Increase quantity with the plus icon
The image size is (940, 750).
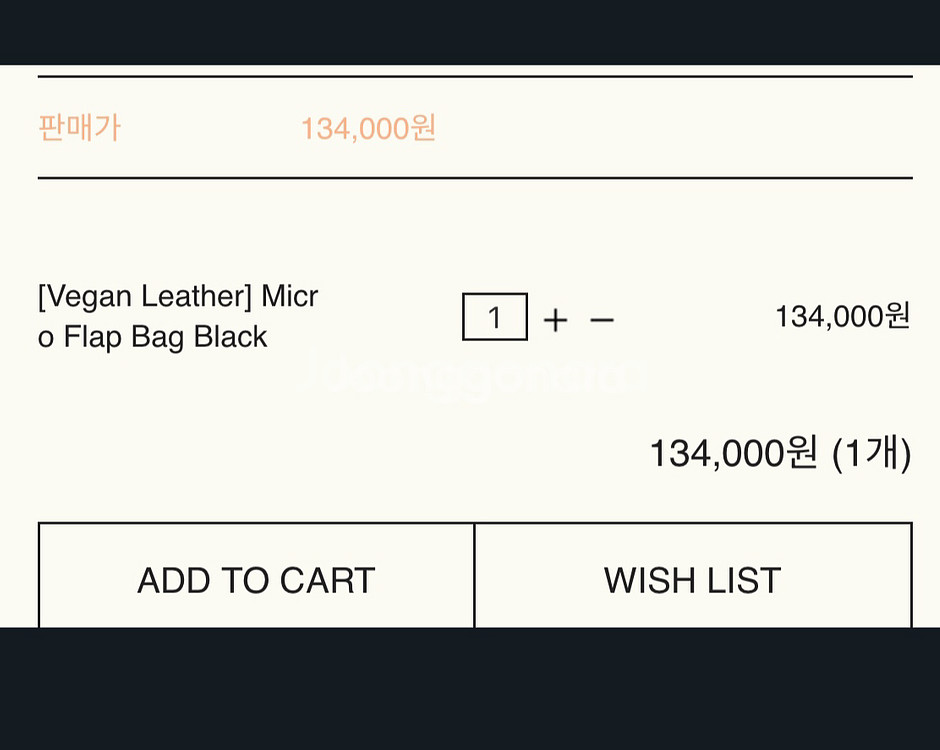pyautogui.click(x=556, y=320)
